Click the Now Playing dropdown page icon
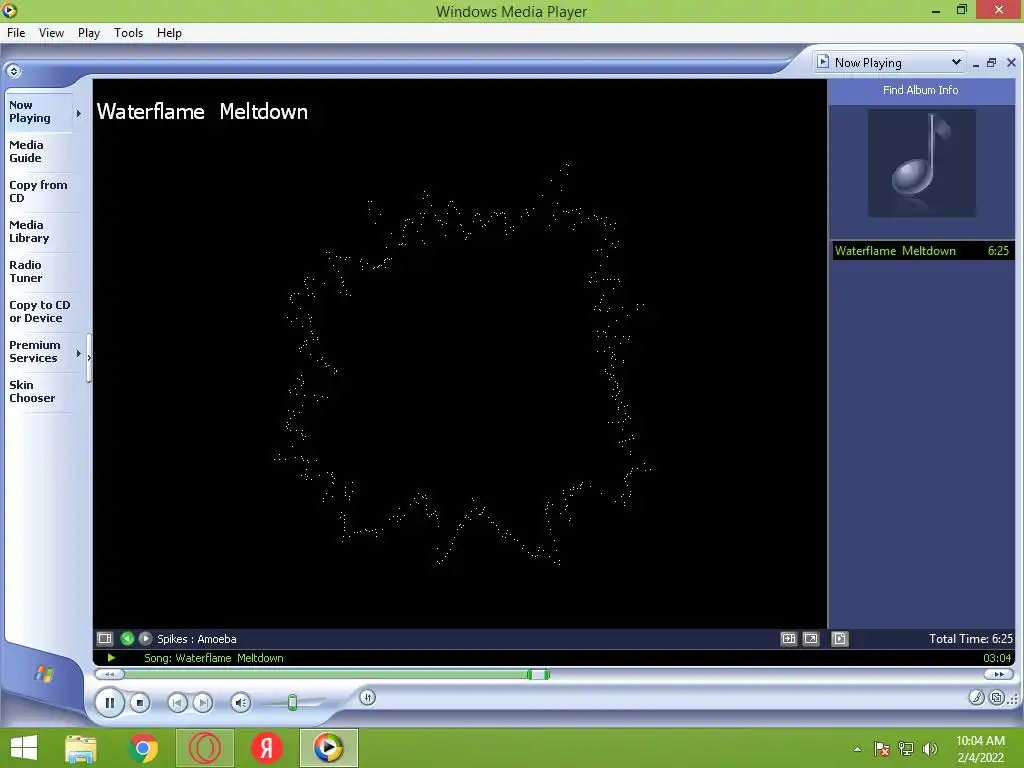 click(x=823, y=62)
